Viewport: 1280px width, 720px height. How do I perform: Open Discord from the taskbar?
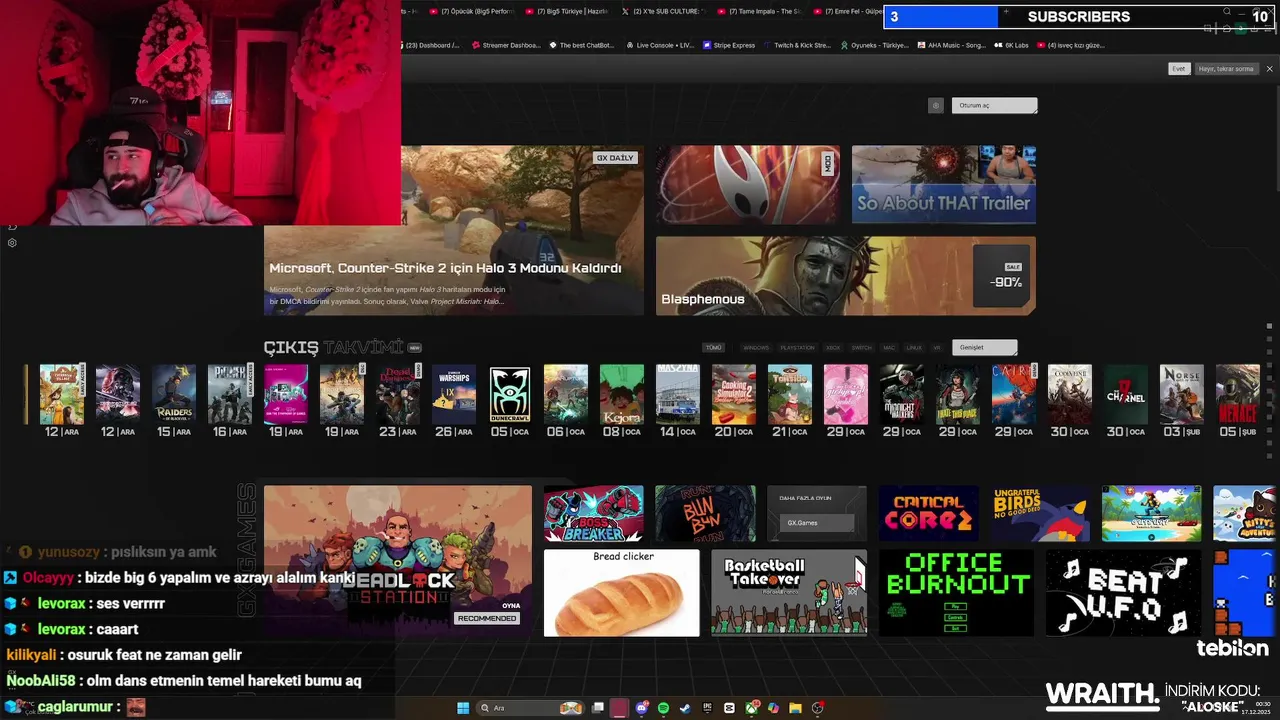642,708
